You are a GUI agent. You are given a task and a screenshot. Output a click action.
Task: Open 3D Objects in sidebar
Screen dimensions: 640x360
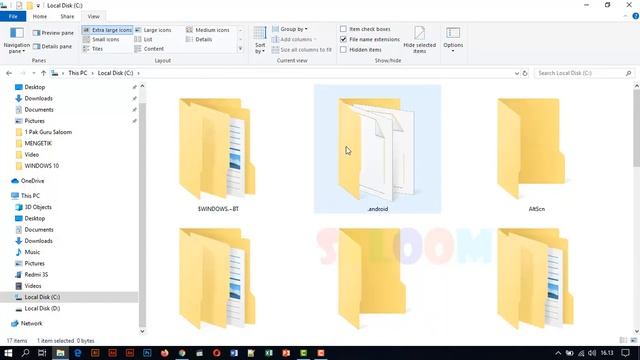point(38,207)
